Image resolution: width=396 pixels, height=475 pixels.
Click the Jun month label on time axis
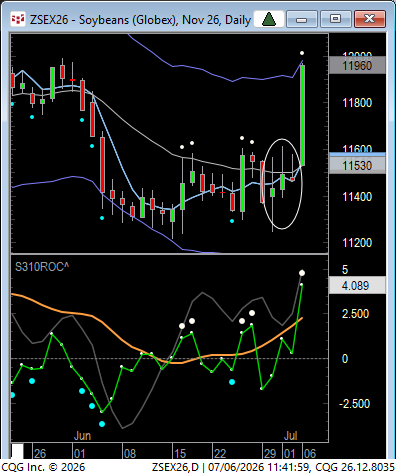tap(82, 435)
